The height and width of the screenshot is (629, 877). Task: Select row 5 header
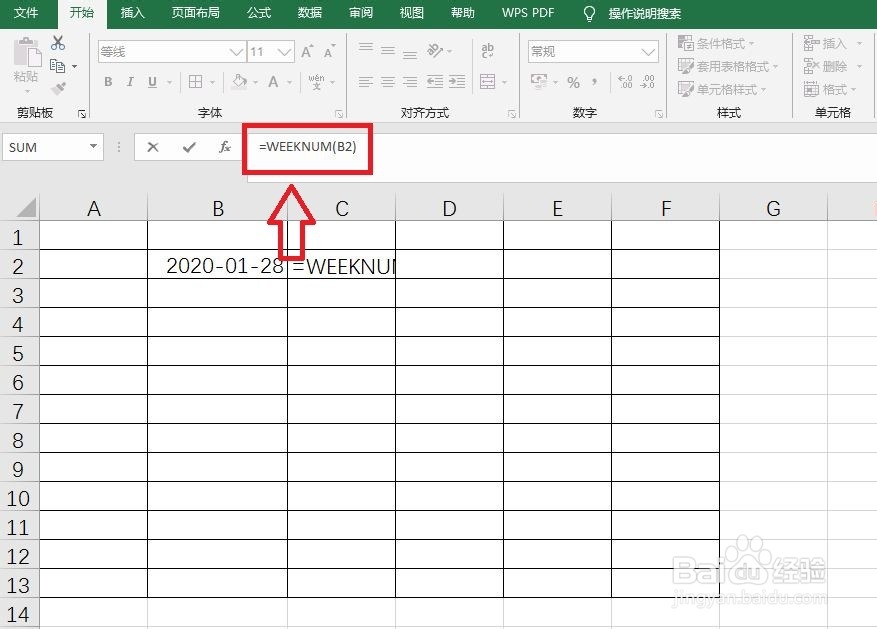click(18, 353)
